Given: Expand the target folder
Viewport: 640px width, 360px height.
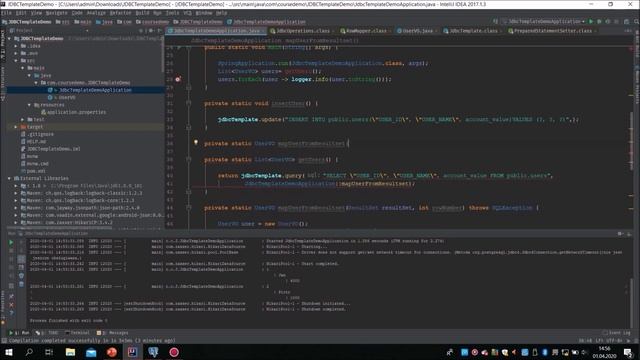Looking at the screenshot, I should tap(16, 127).
